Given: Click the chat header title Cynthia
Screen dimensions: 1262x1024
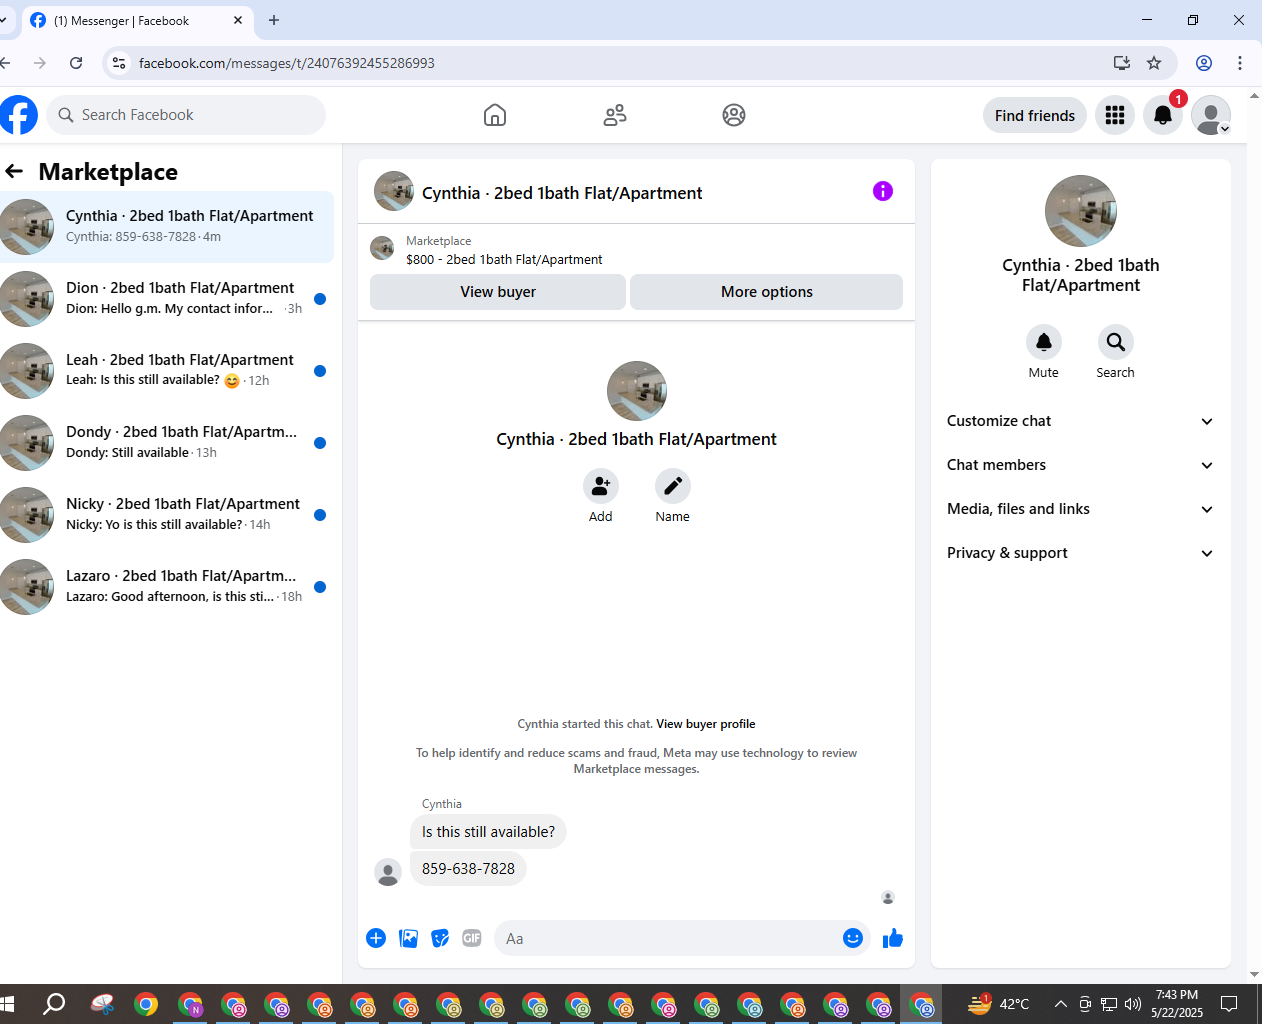Looking at the screenshot, I should [x=562, y=193].
